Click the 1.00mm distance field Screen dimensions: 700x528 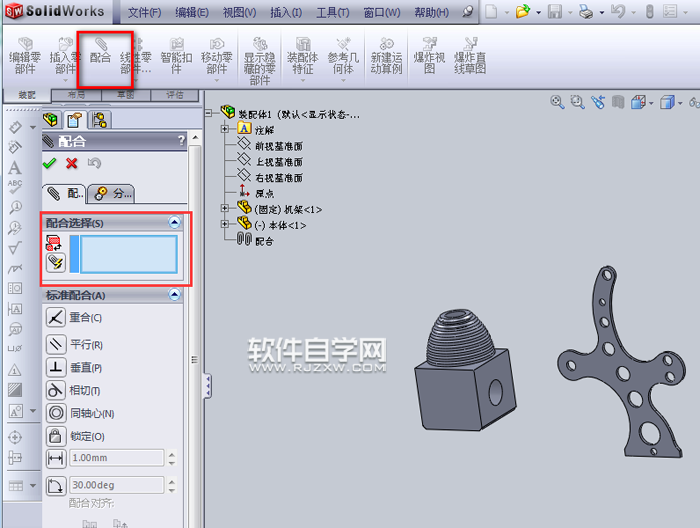coord(117,458)
